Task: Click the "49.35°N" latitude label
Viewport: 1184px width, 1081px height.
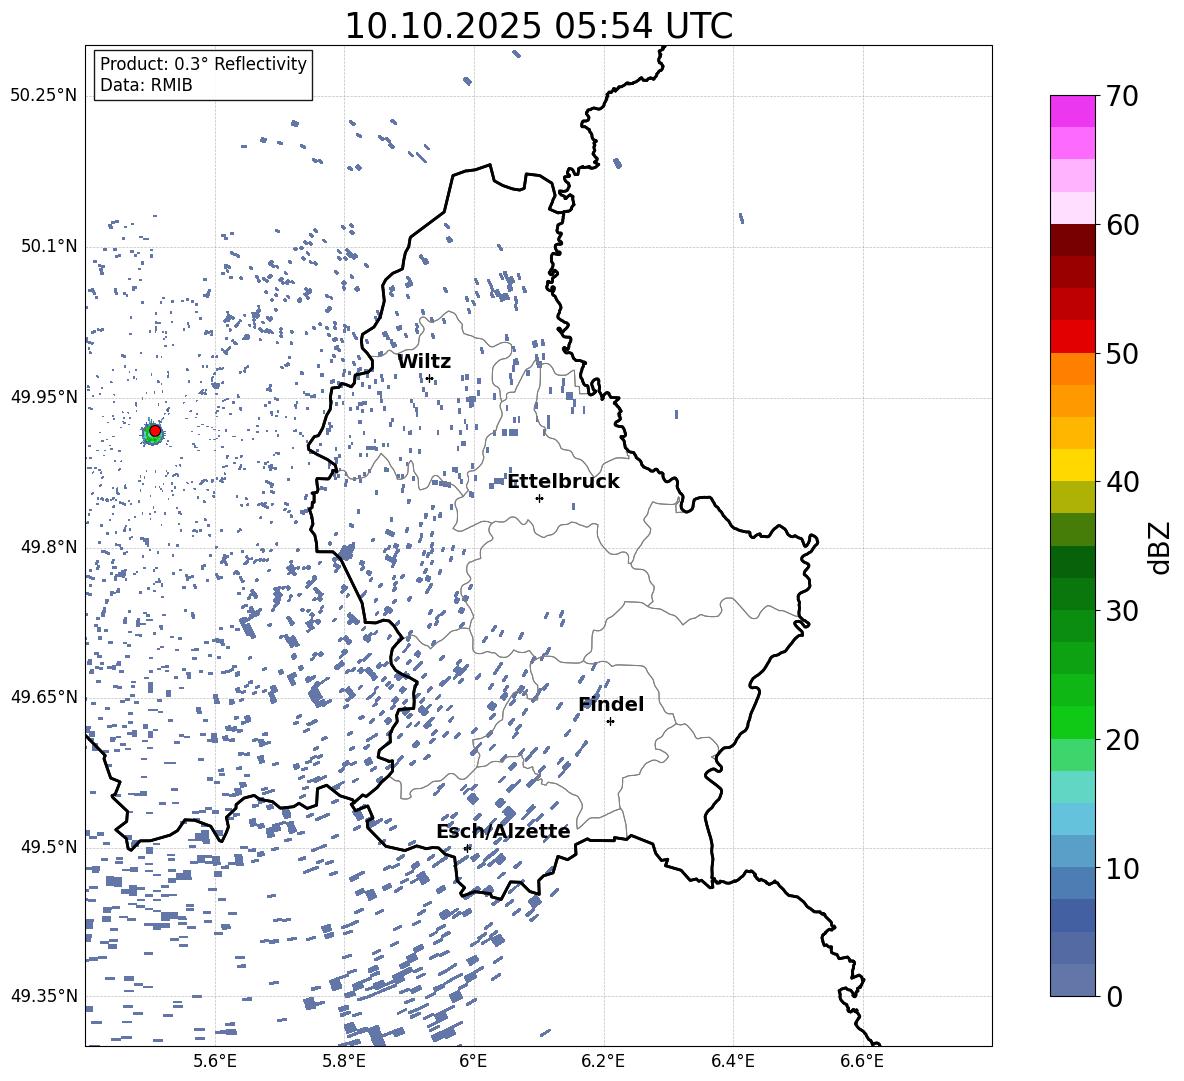Action: coord(44,996)
